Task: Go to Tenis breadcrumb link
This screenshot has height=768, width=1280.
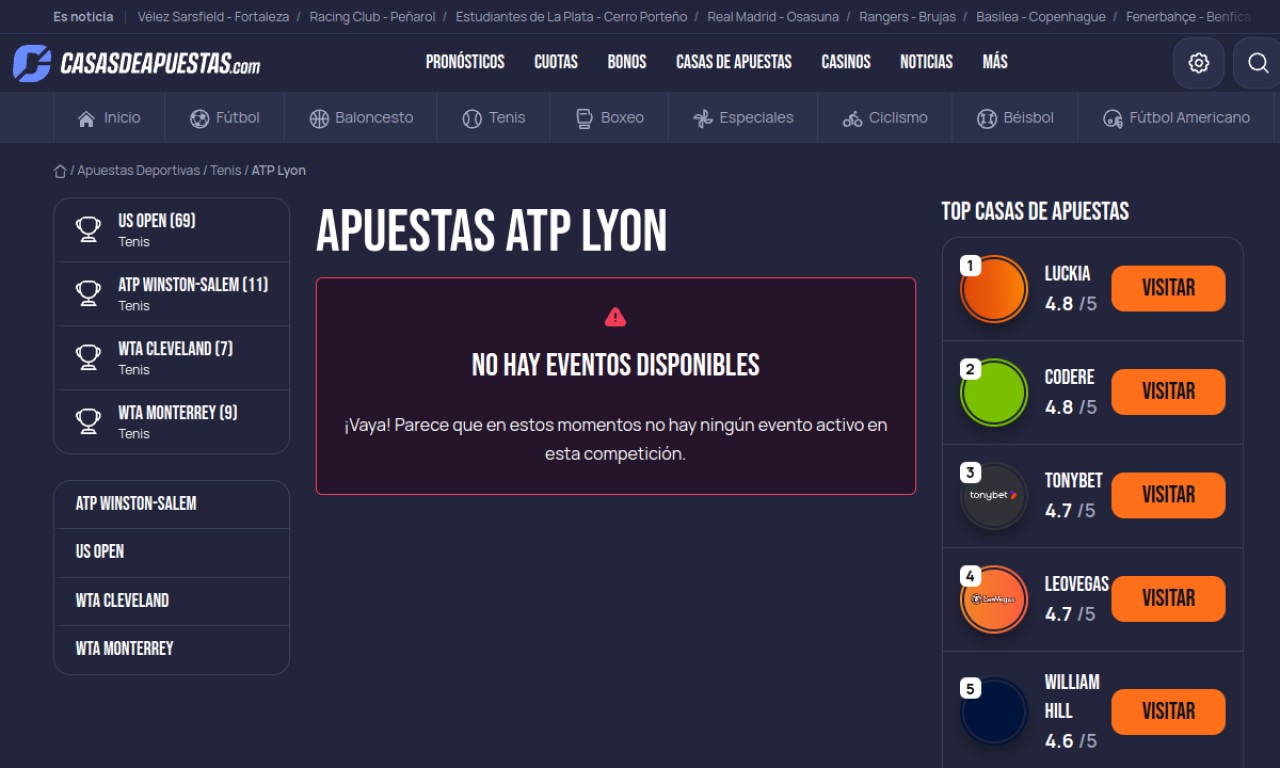Action: tap(226, 171)
